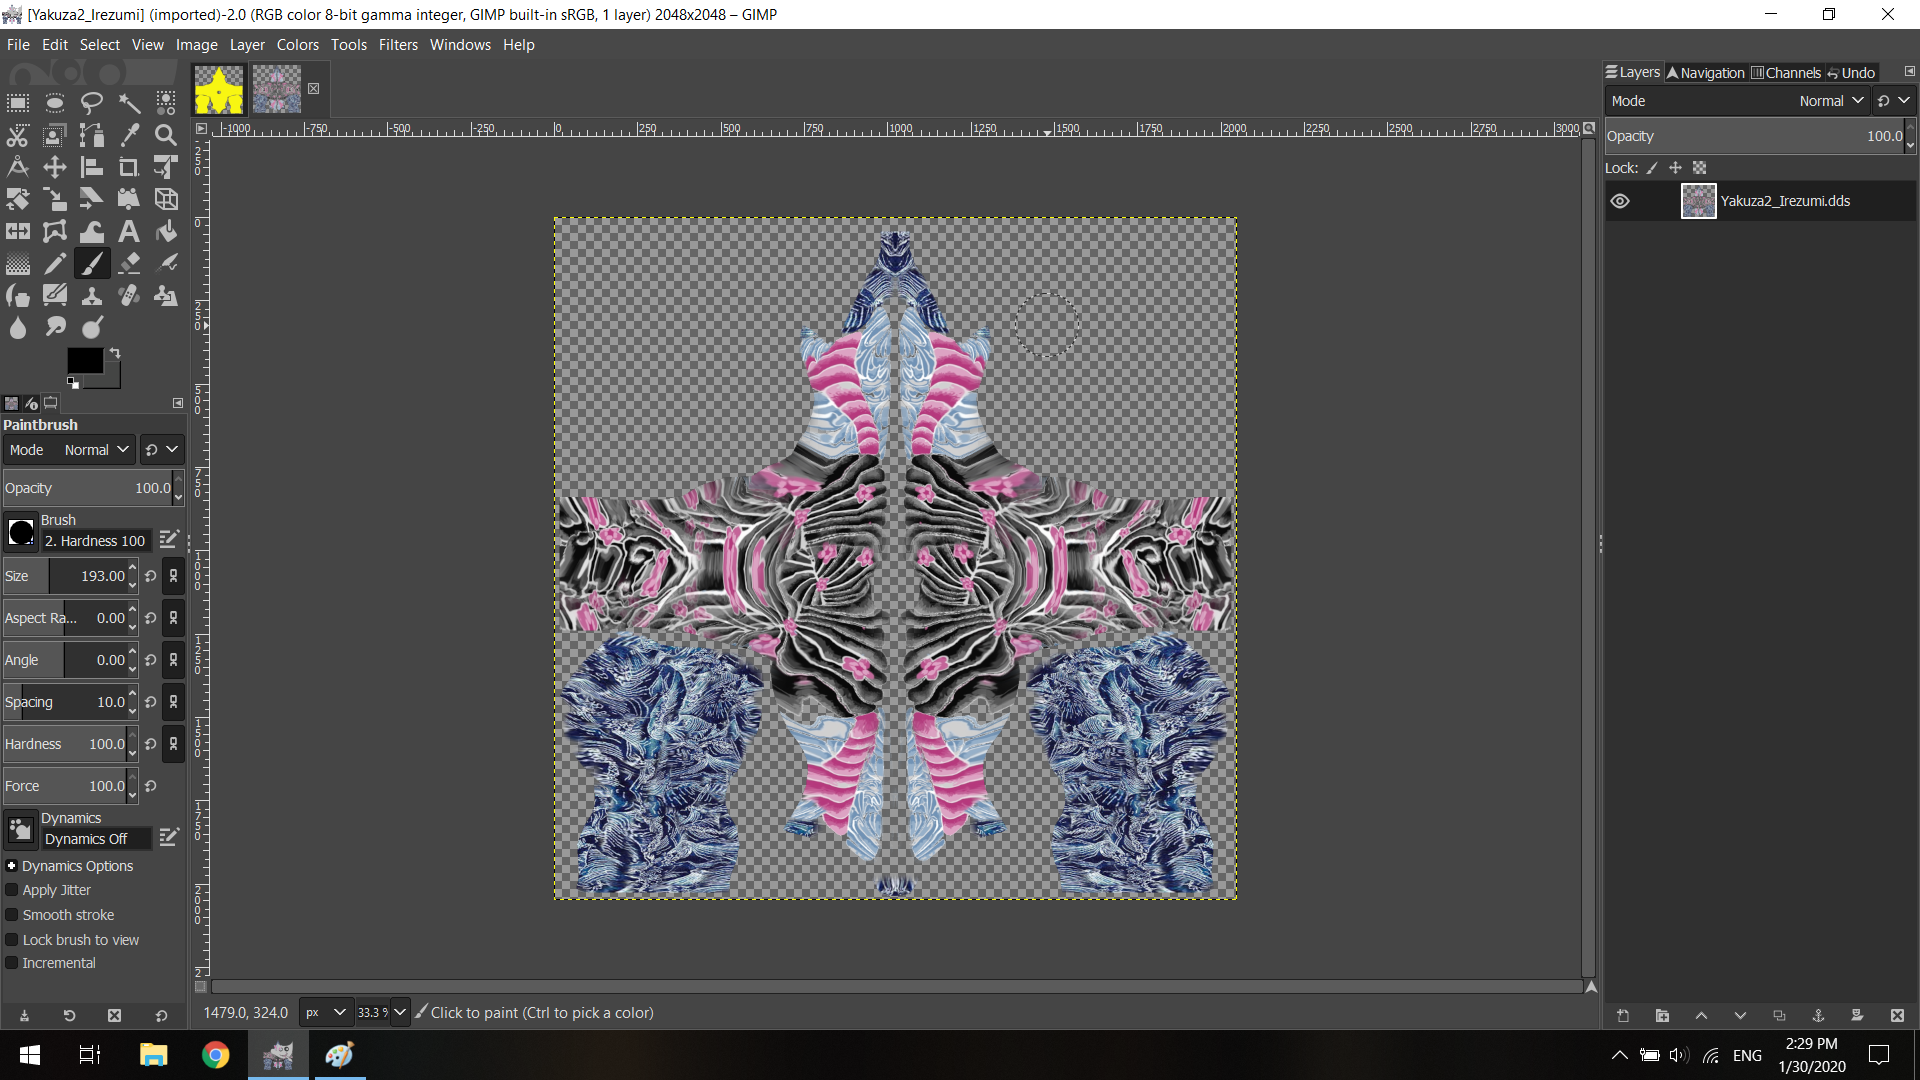Viewport: 1920px width, 1080px height.
Task: Select the Crop tool
Action: coord(129,167)
